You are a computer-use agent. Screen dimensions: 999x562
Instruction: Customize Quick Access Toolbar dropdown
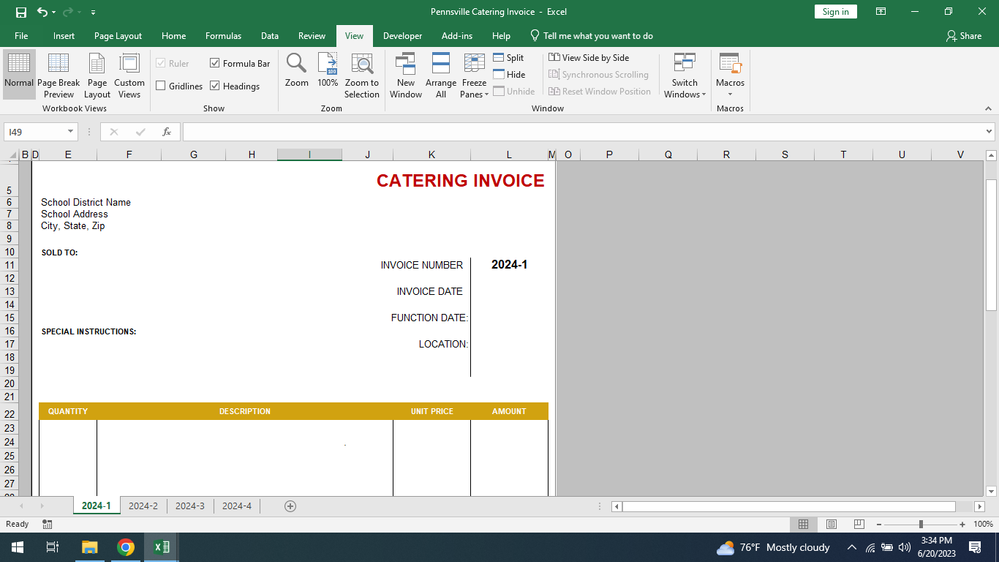point(93,12)
